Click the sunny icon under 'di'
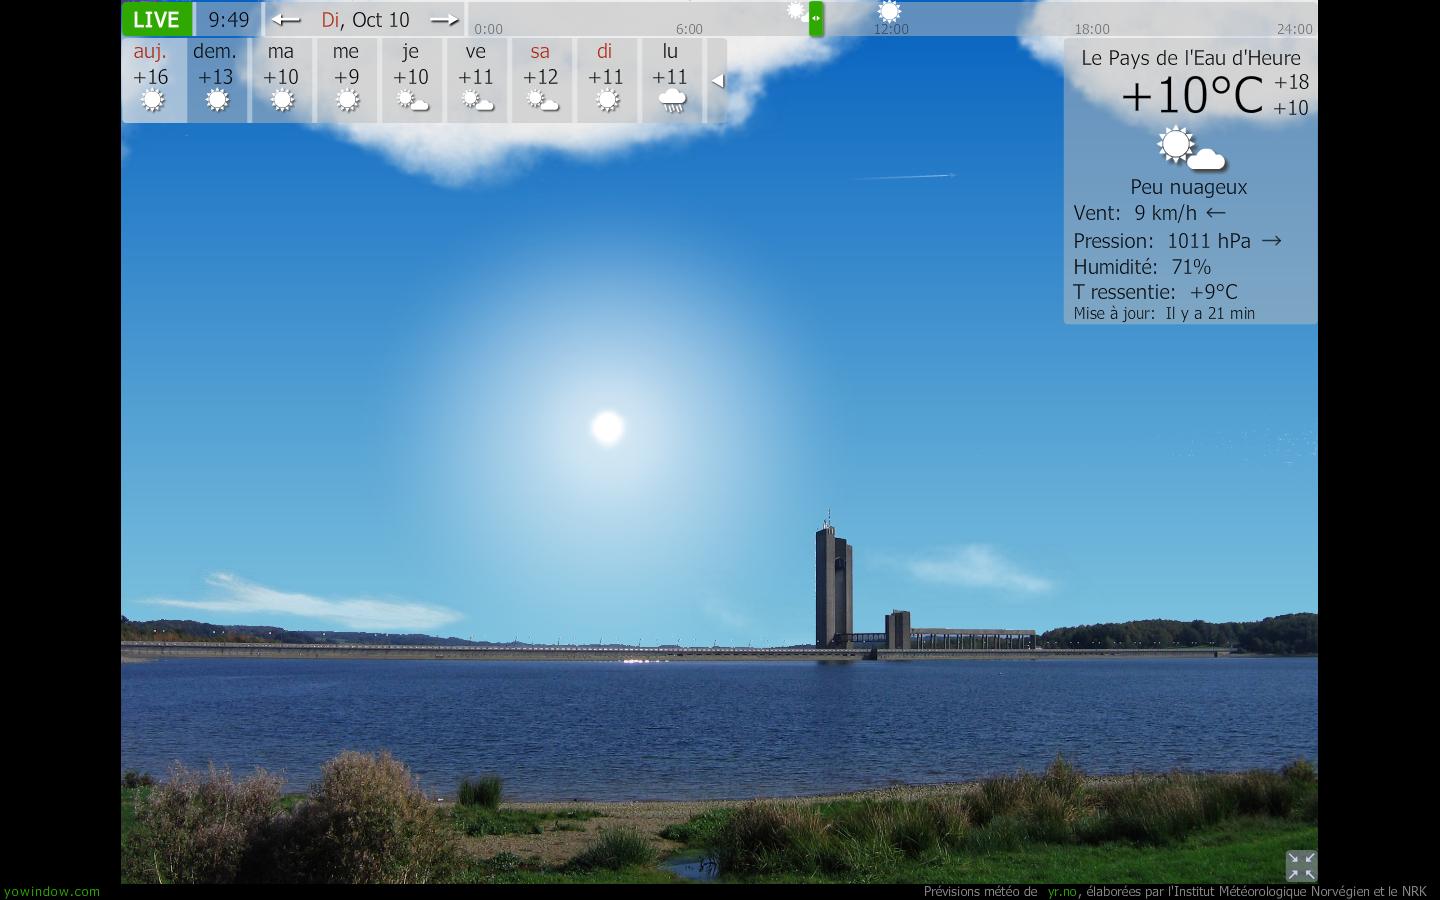1440x900 pixels. [606, 101]
